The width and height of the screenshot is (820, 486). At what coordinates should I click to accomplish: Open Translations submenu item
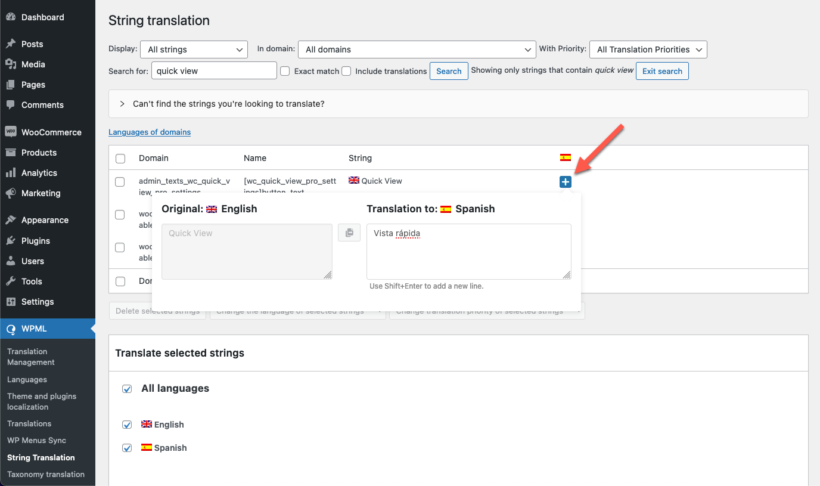(29, 423)
